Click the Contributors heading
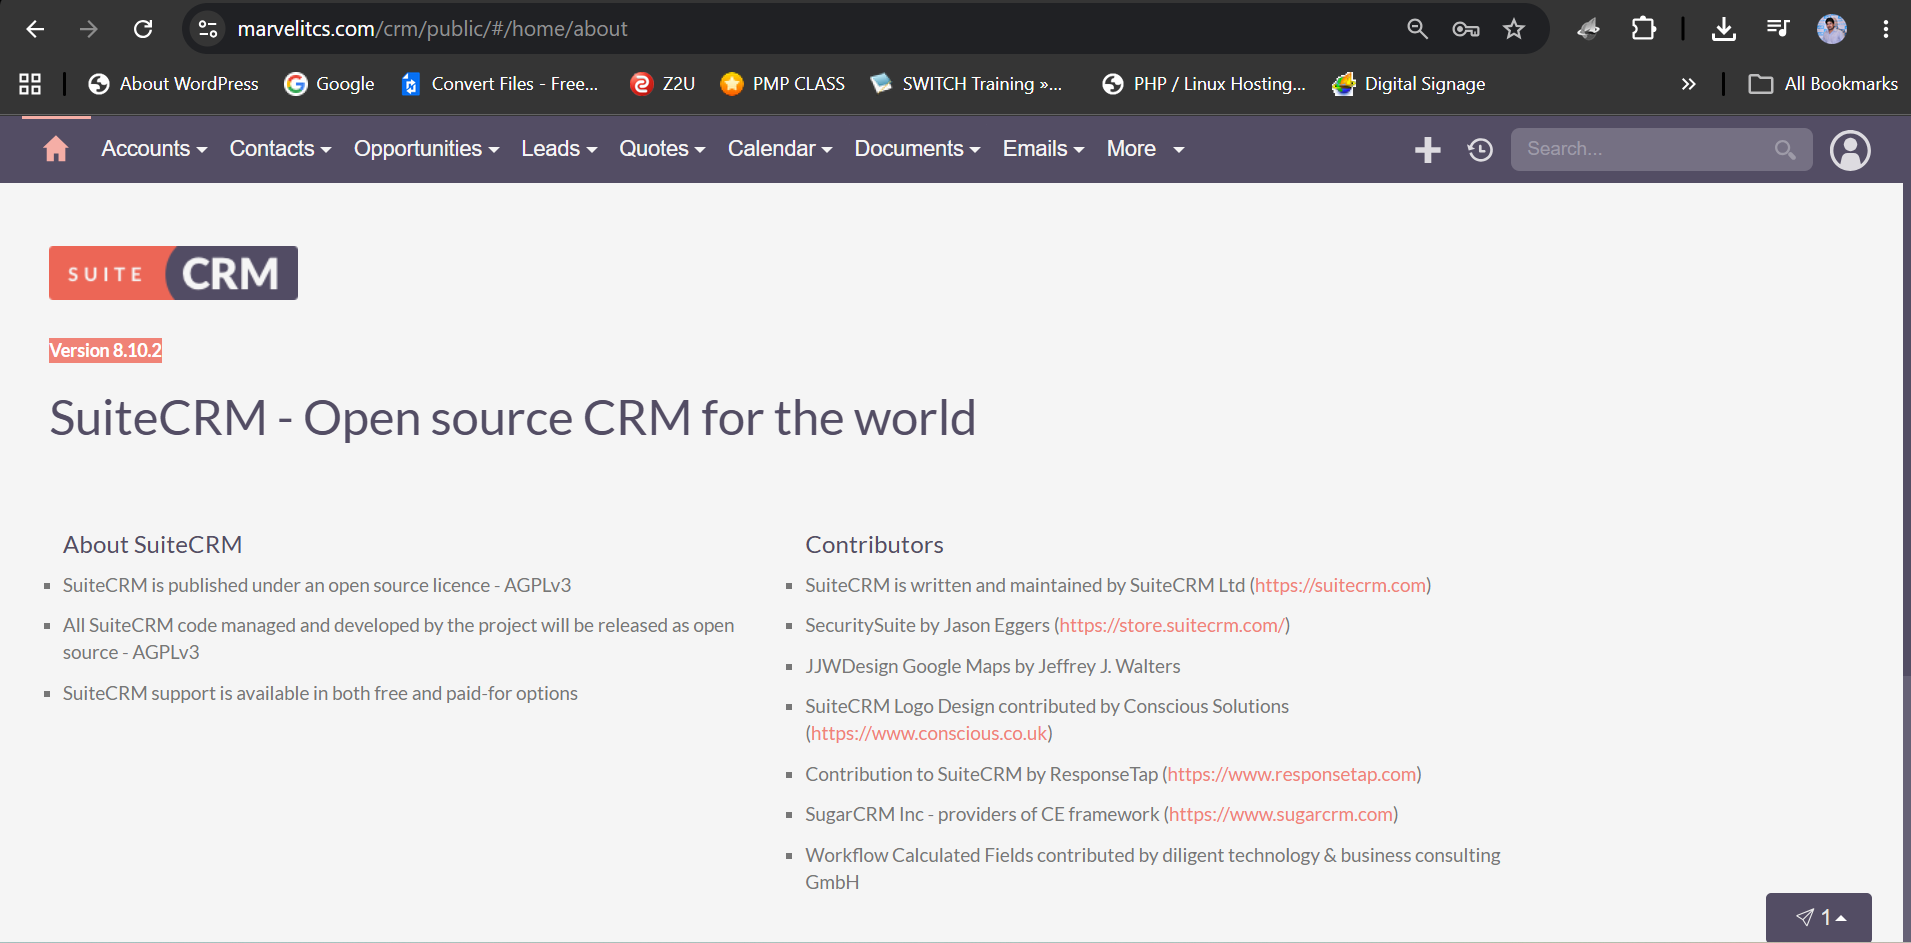The image size is (1911, 943). coord(874,545)
